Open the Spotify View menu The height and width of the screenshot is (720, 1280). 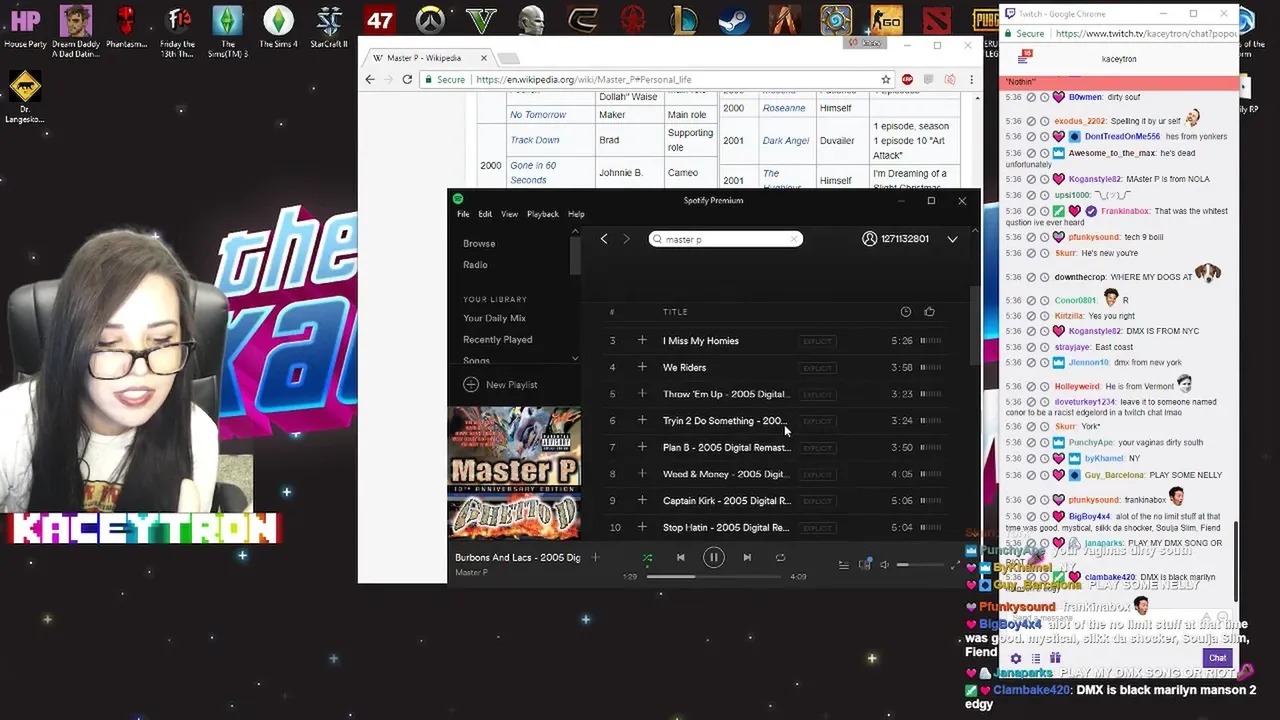[509, 214]
